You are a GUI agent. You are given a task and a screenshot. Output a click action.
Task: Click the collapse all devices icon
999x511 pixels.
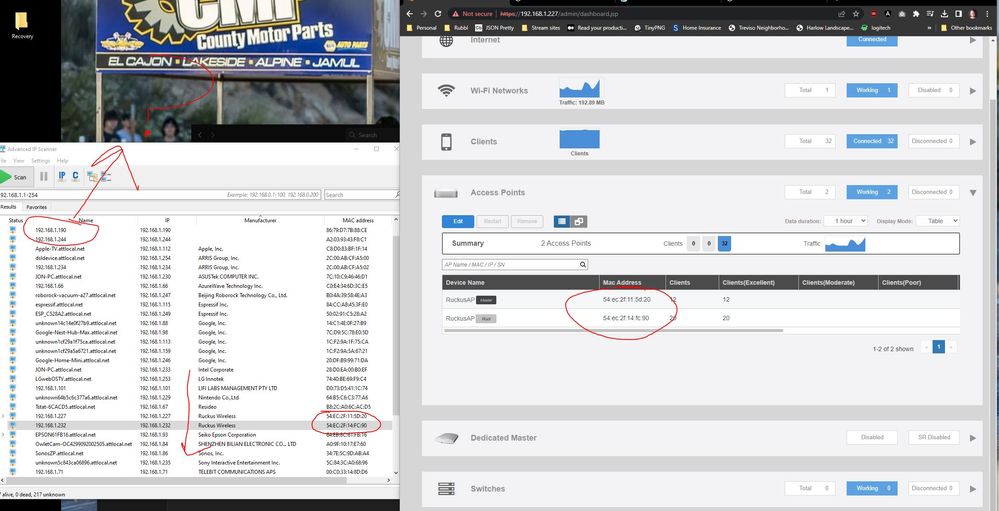coord(106,177)
